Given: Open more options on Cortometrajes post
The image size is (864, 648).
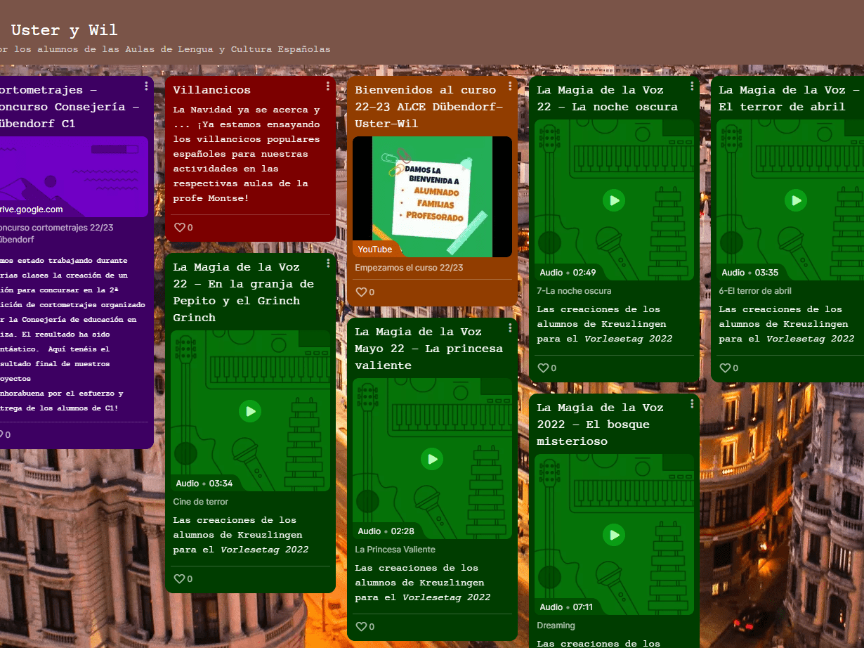Looking at the screenshot, I should coord(146,87).
